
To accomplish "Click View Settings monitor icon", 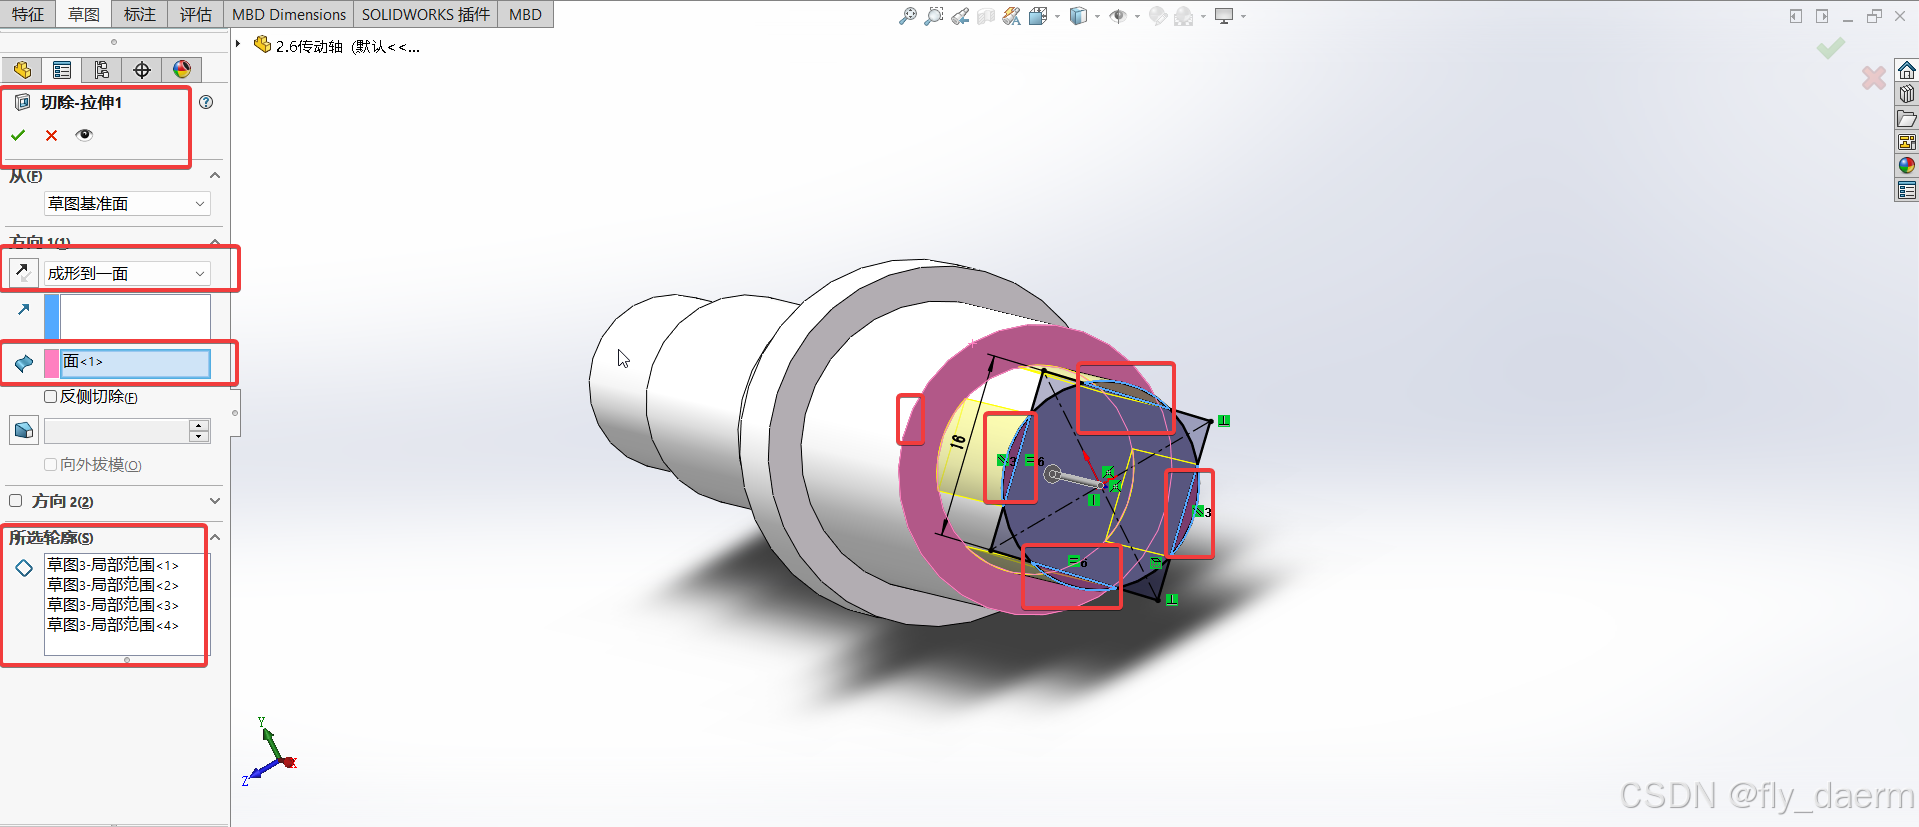I will (x=1224, y=16).
